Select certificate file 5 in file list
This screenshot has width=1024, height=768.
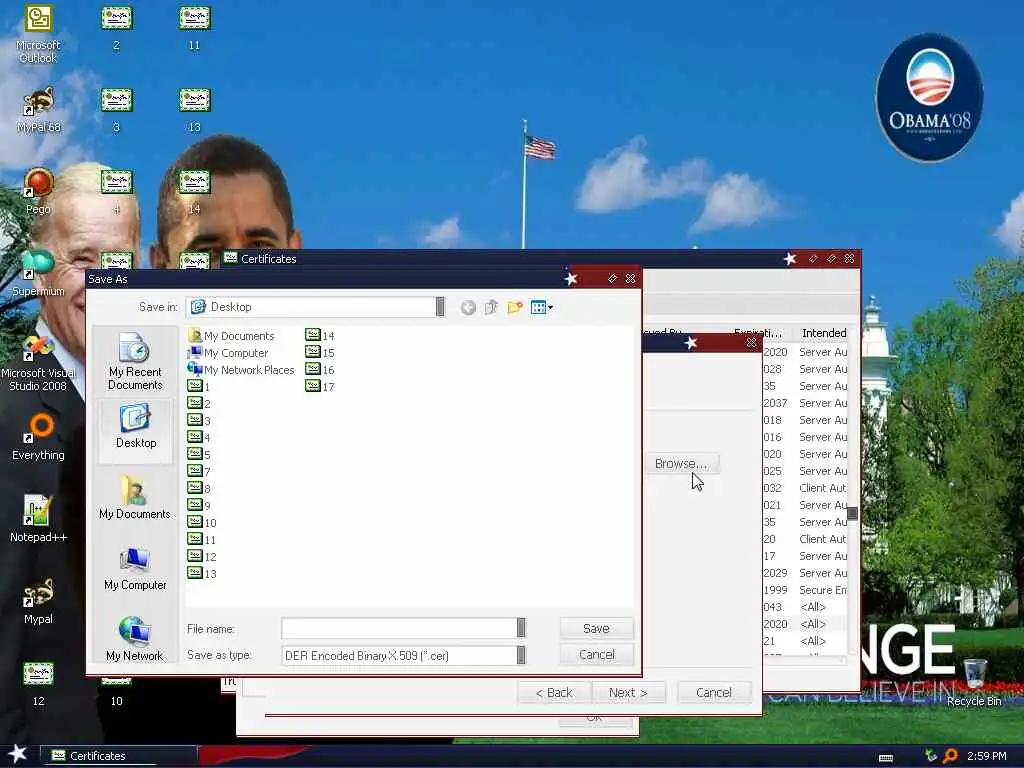[199, 455]
